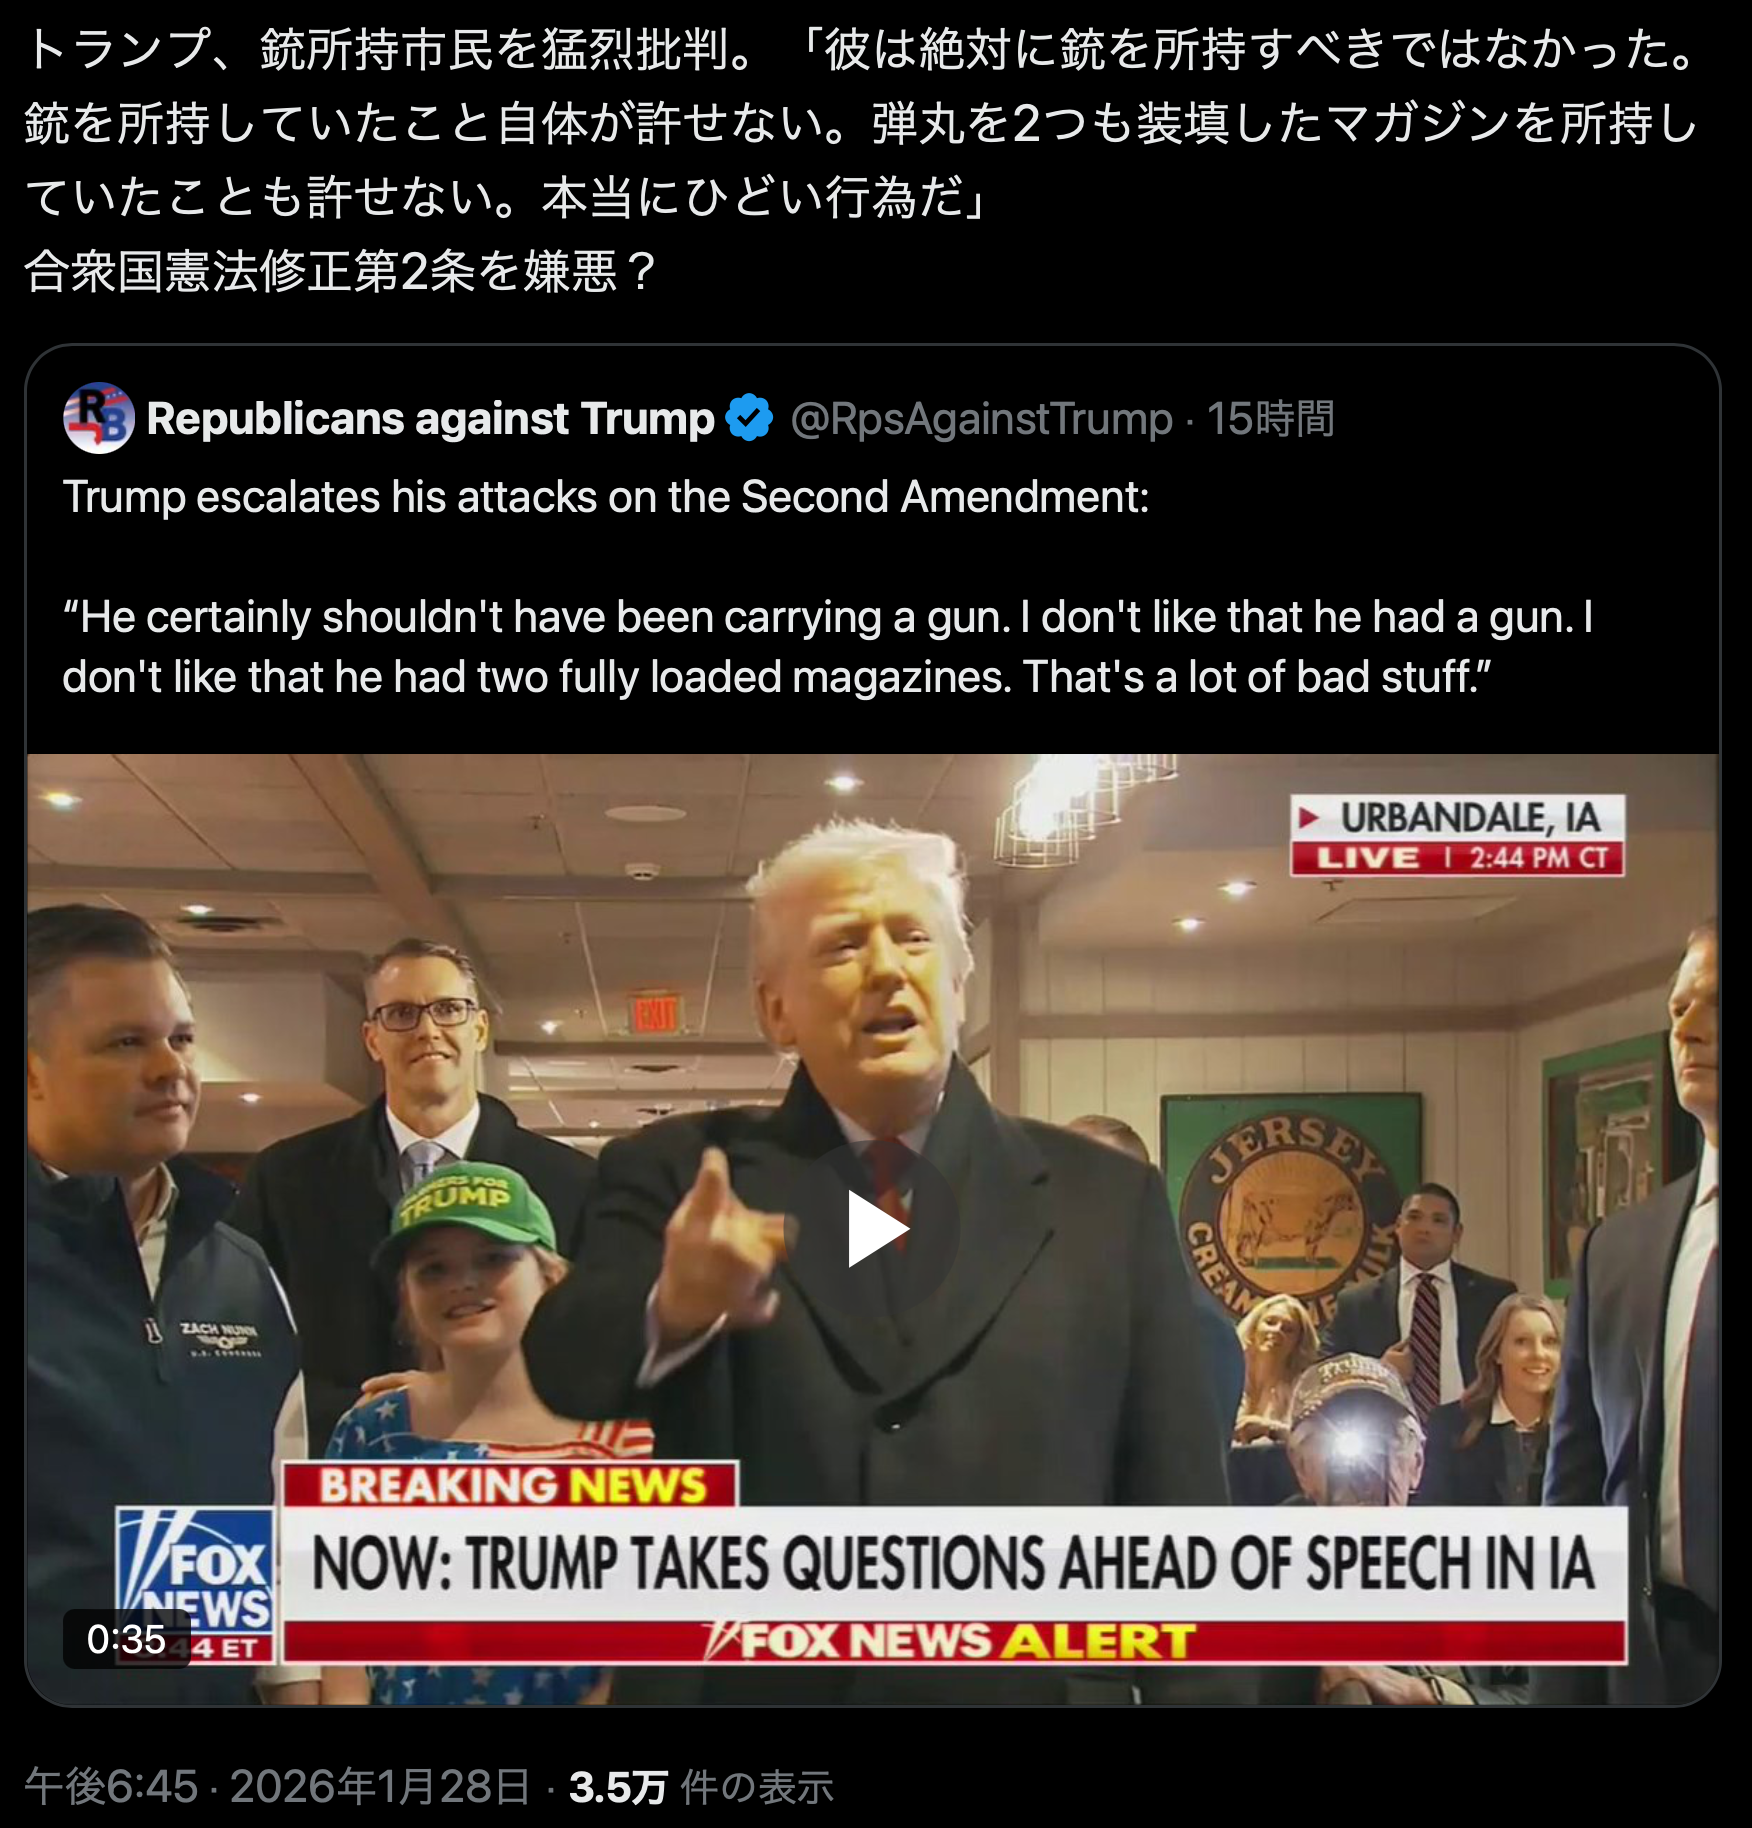Click the Fox News Alert ticker strip
This screenshot has height=1828, width=1752.
tap(955, 1641)
